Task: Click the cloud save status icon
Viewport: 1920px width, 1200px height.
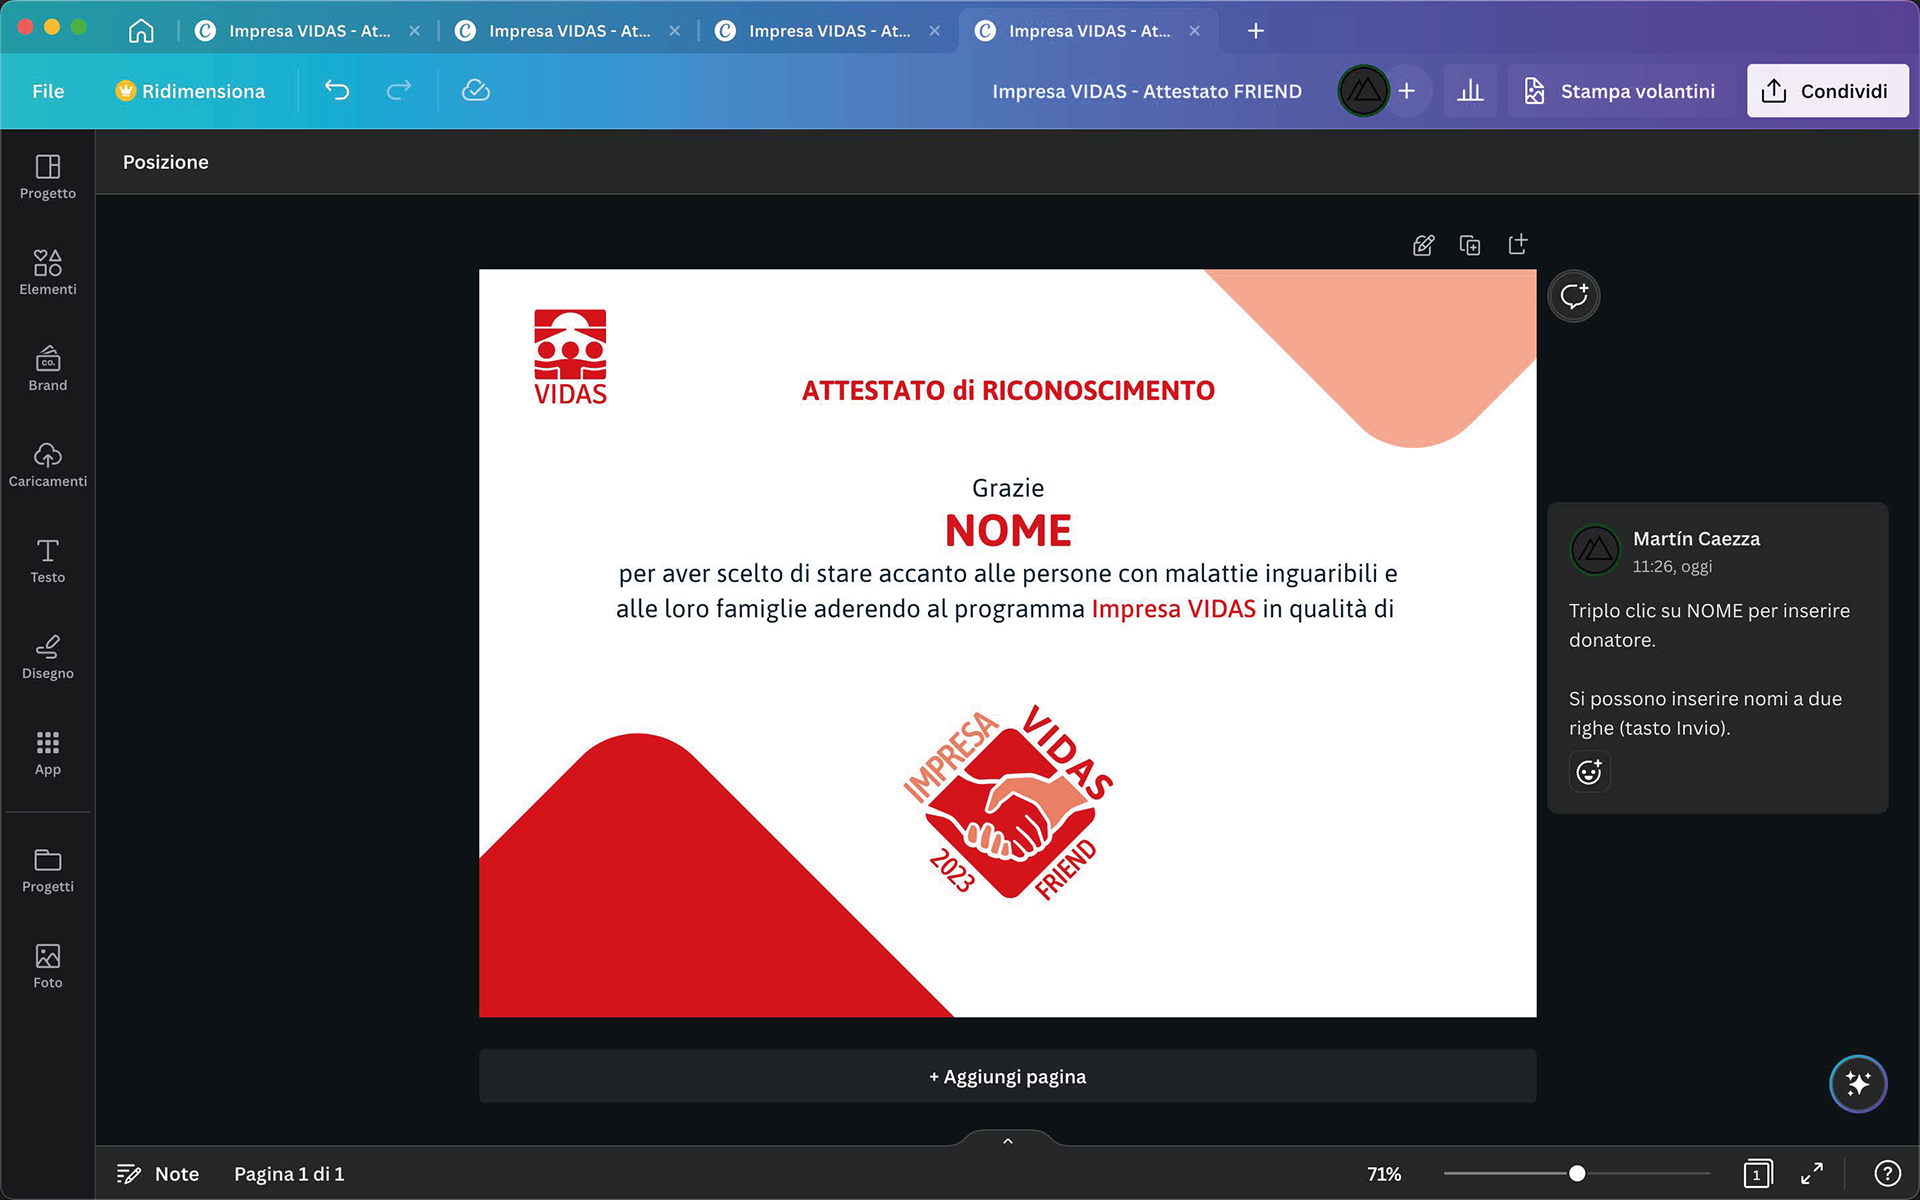Action: tap(476, 91)
